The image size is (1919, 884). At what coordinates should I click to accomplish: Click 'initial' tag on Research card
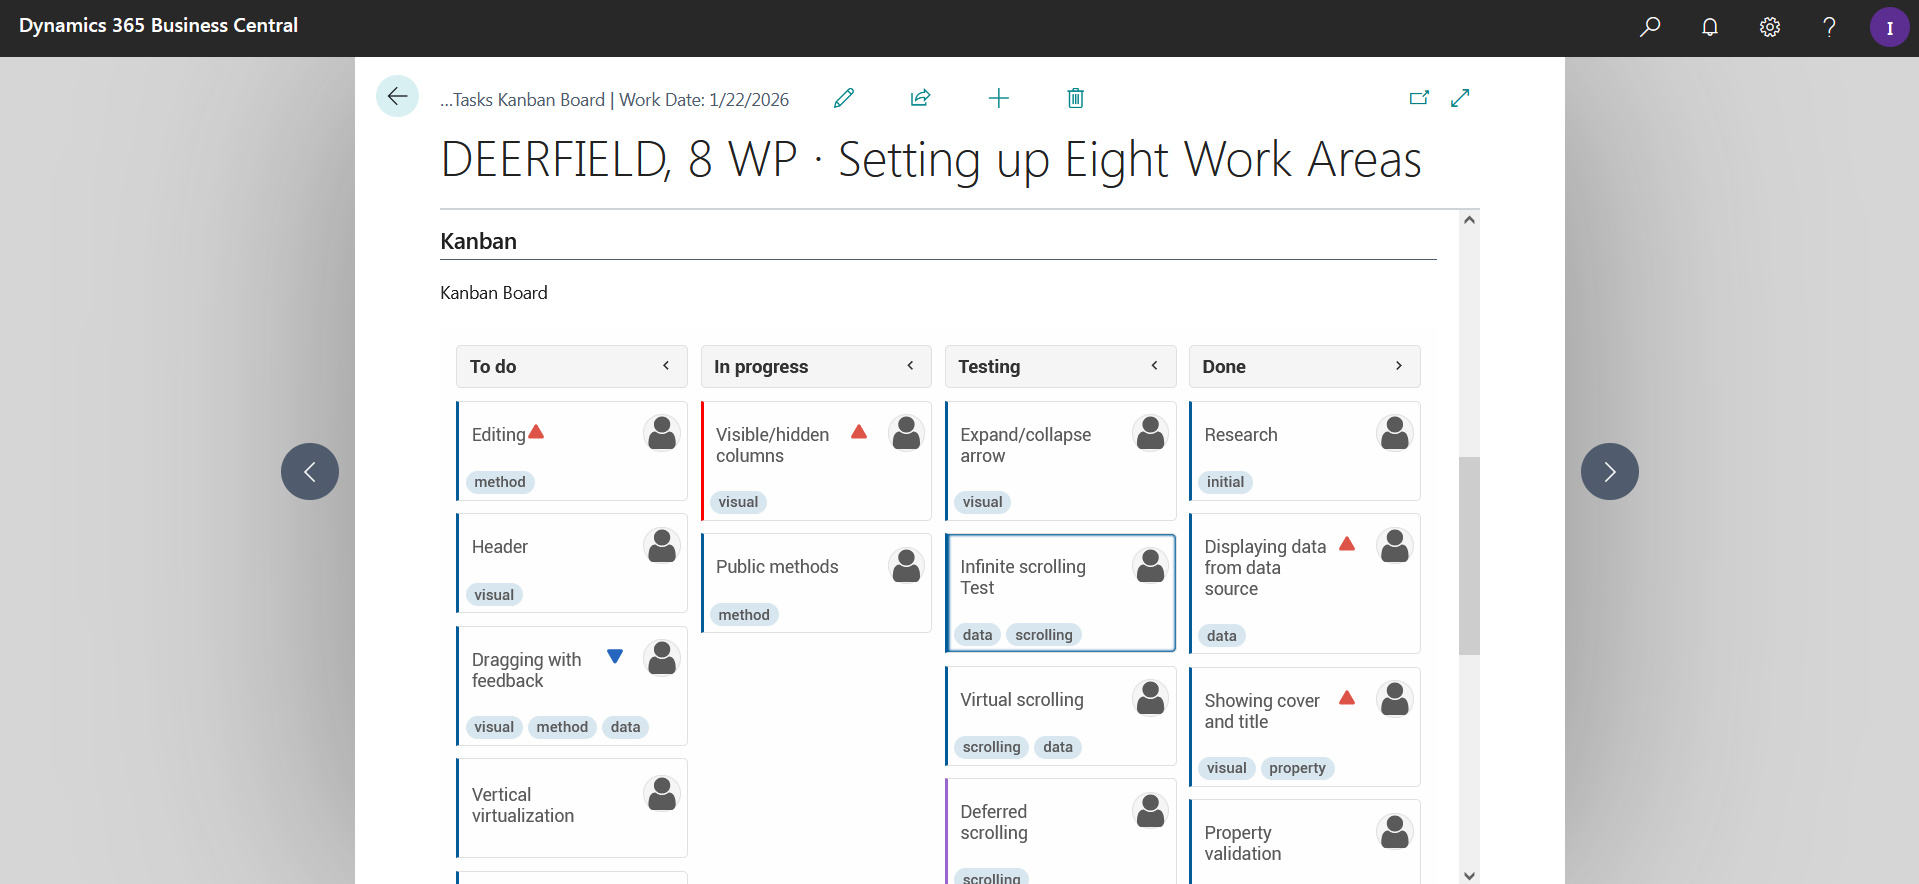[1225, 482]
